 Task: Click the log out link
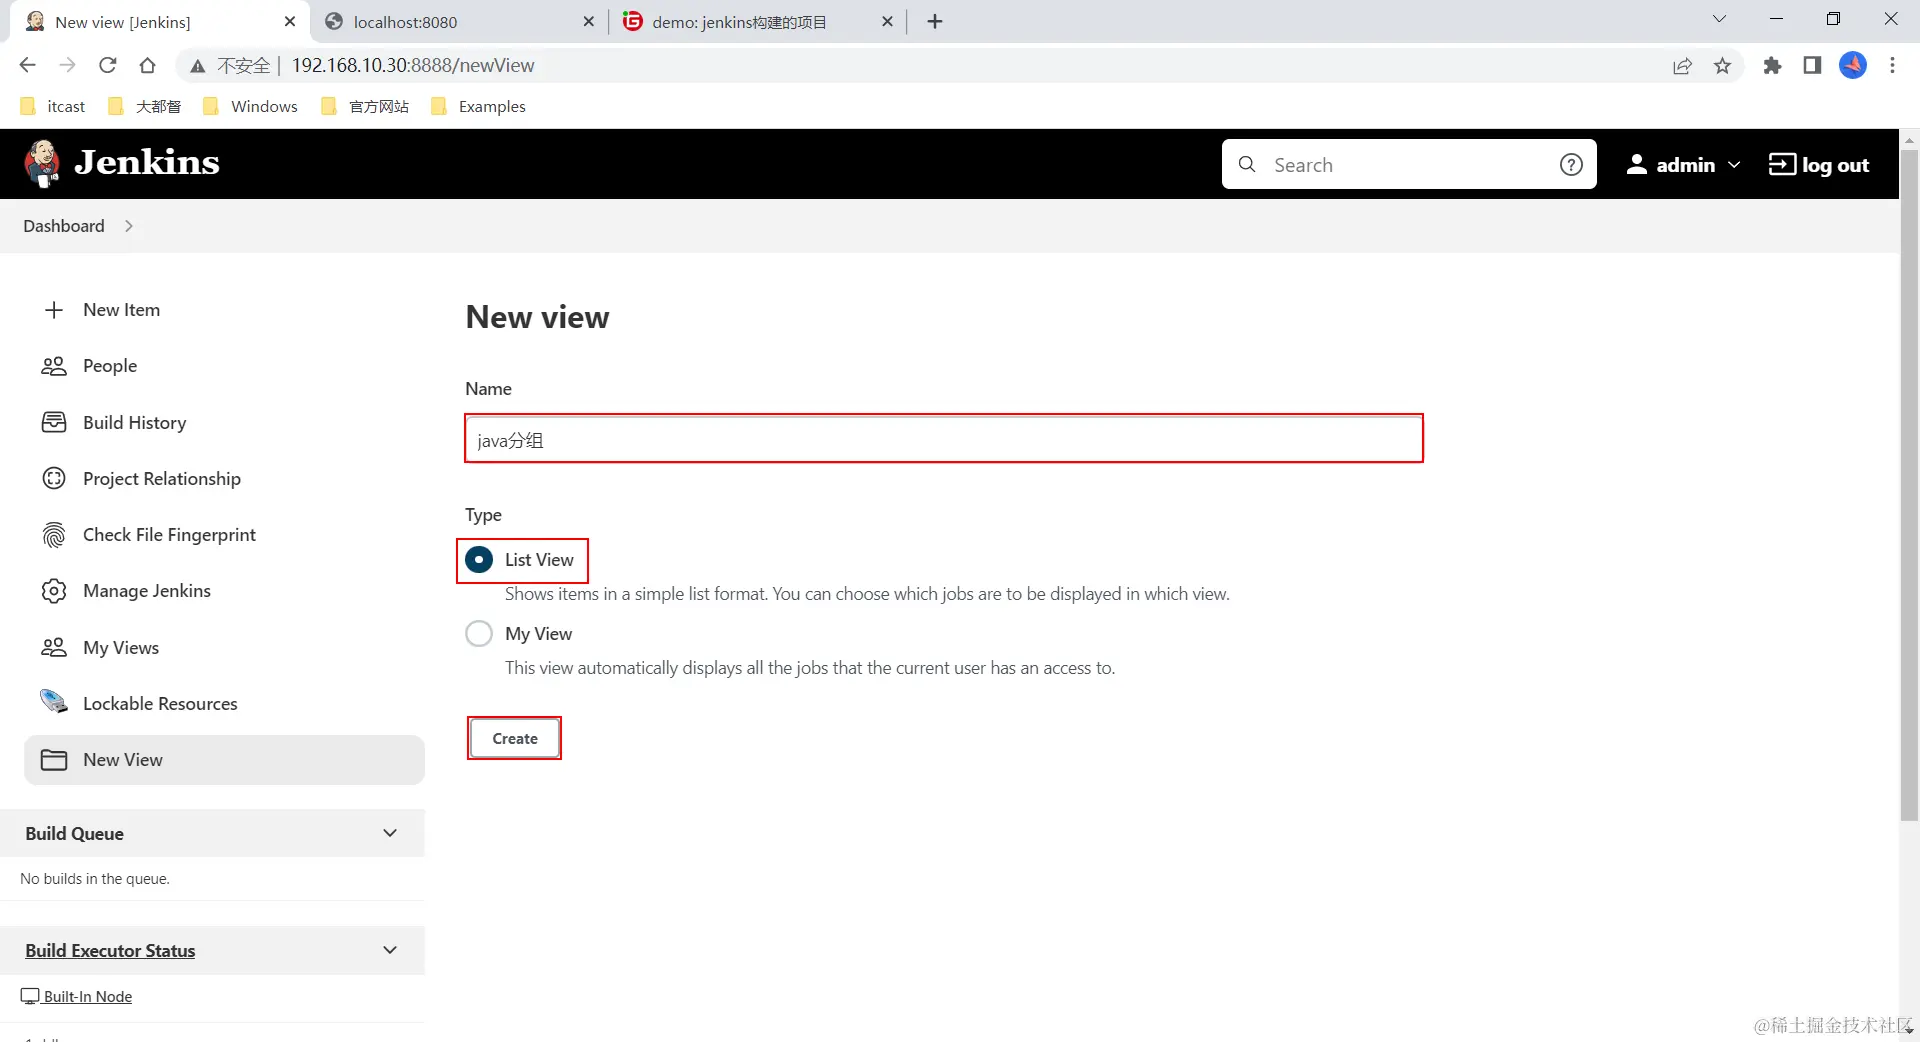(x=1819, y=165)
